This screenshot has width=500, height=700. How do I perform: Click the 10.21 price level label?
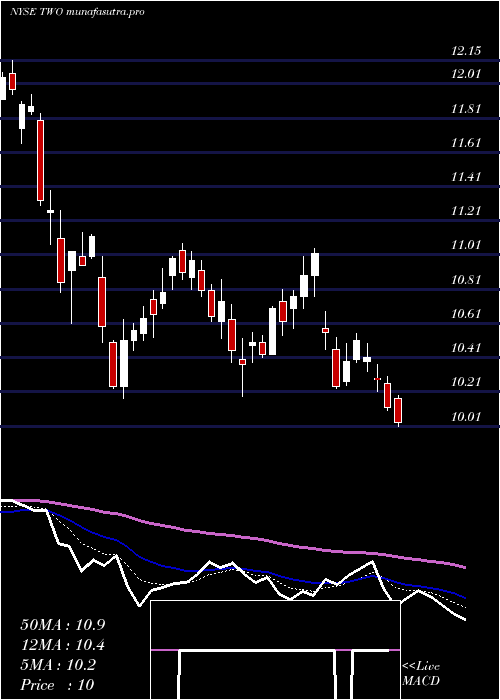click(x=466, y=382)
